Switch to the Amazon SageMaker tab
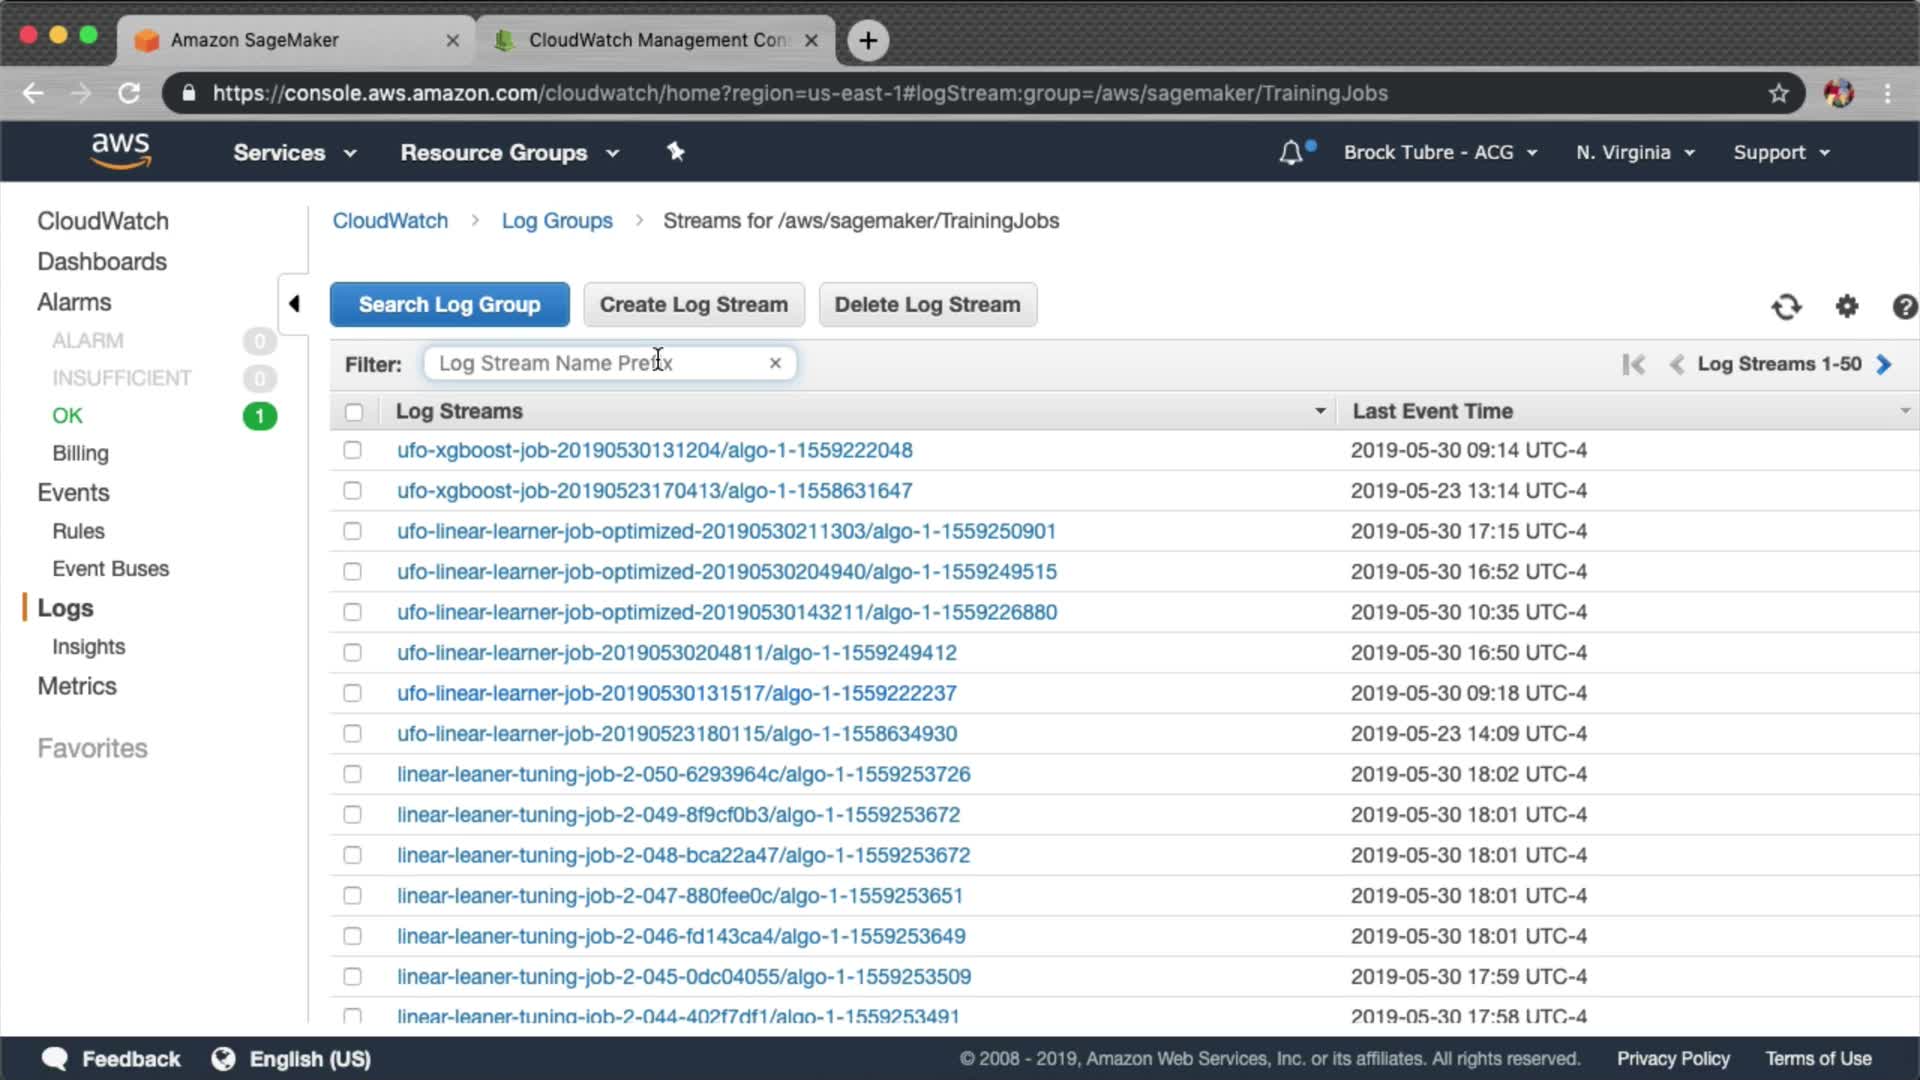Screen dimensions: 1920x1080 coord(296,40)
